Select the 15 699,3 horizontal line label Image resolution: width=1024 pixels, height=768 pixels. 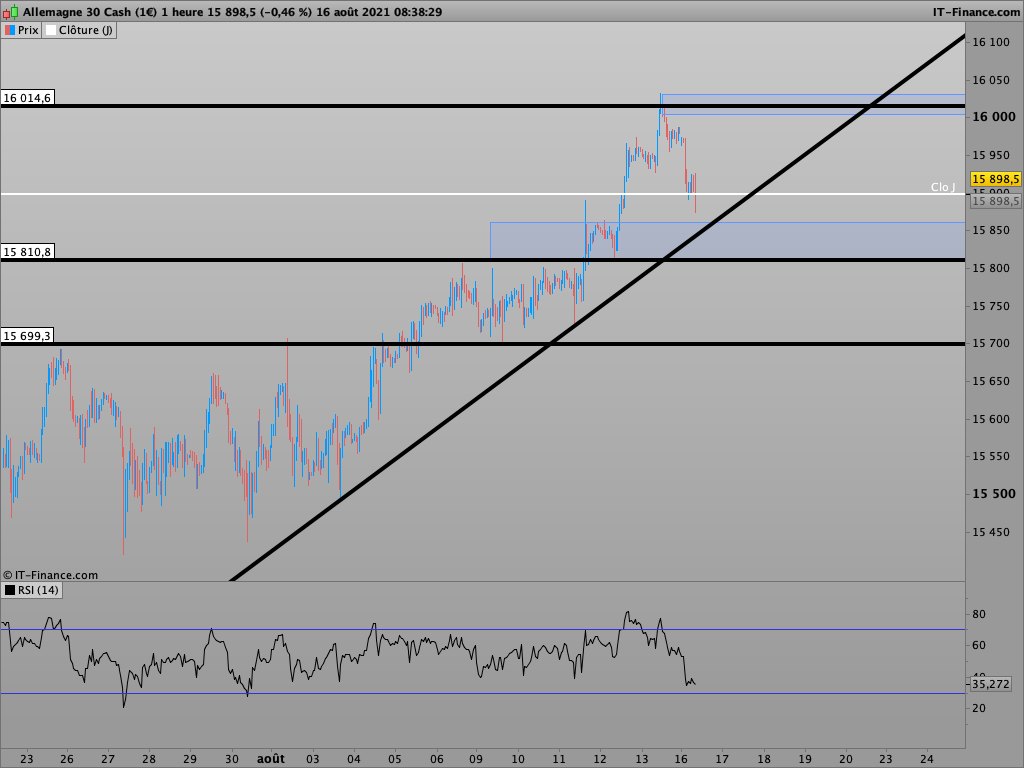[x=27, y=336]
